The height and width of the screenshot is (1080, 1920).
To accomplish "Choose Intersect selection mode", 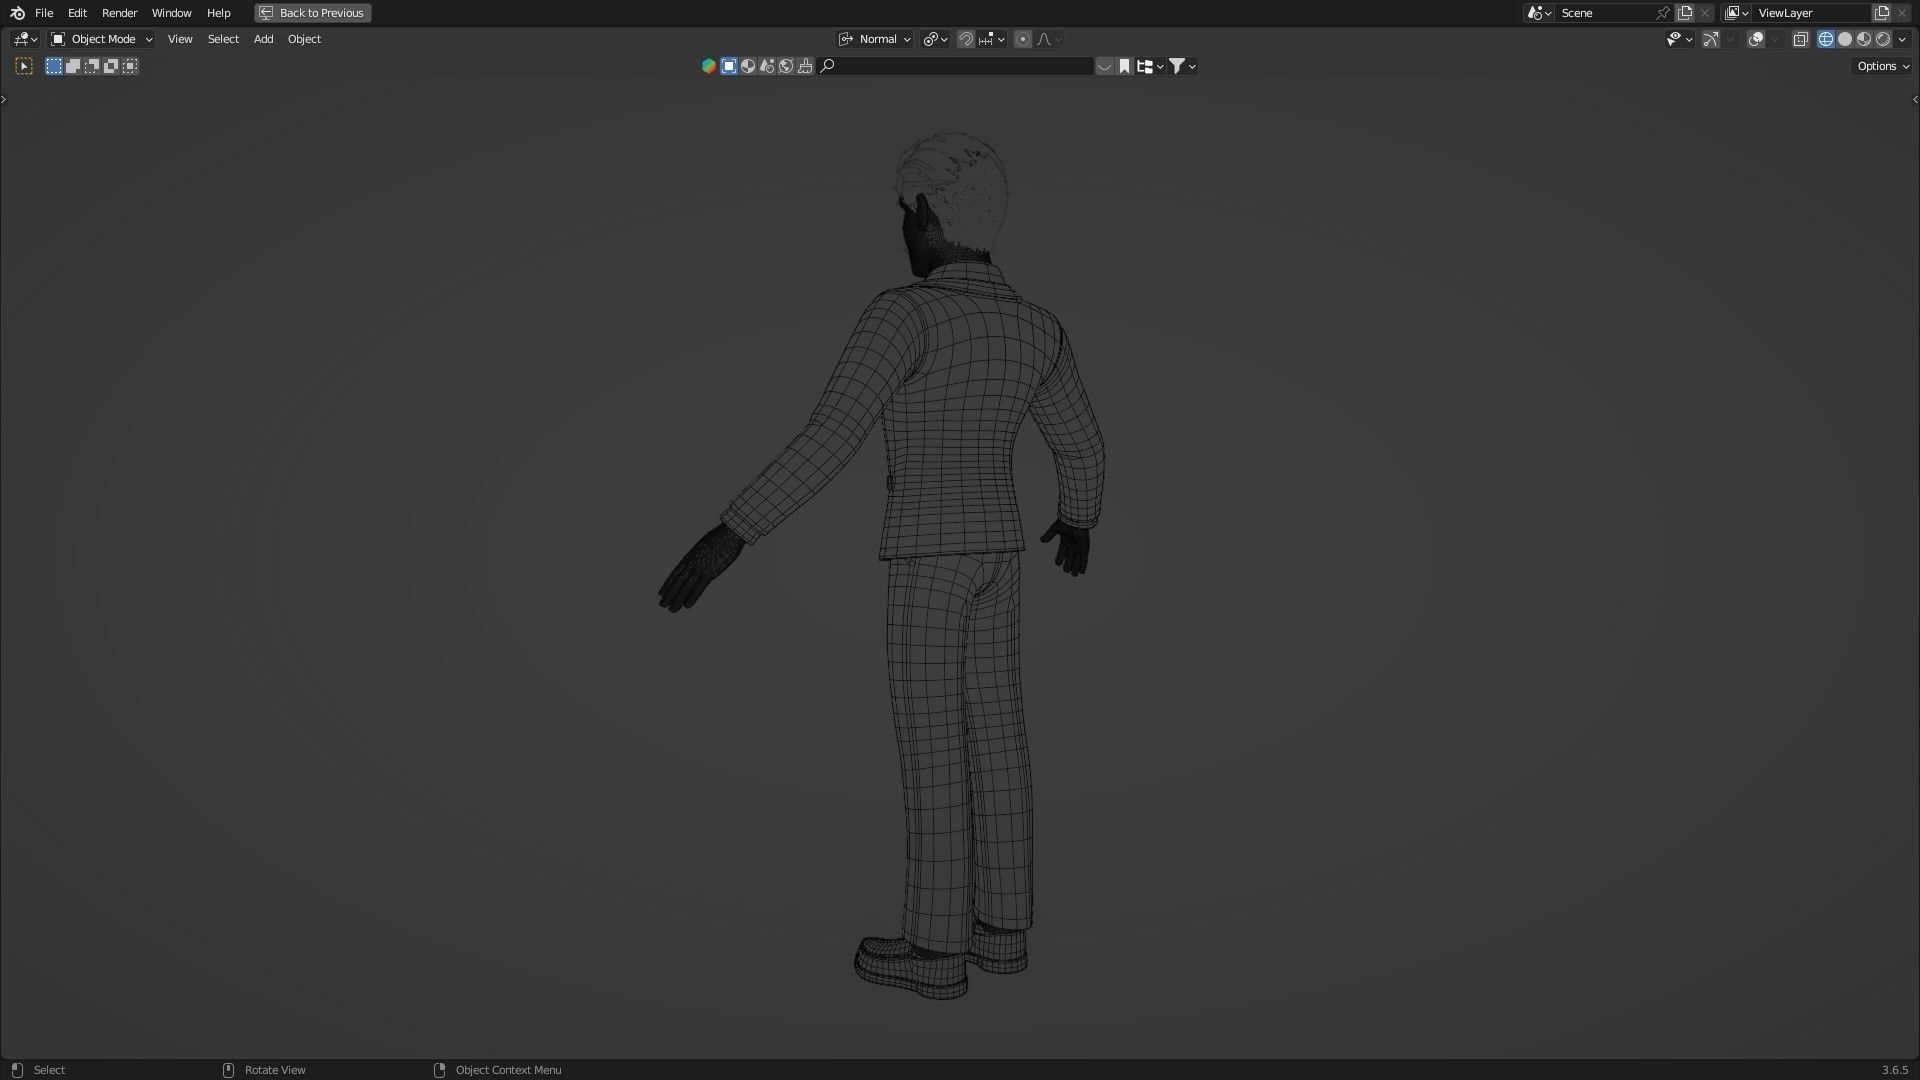I will (130, 66).
